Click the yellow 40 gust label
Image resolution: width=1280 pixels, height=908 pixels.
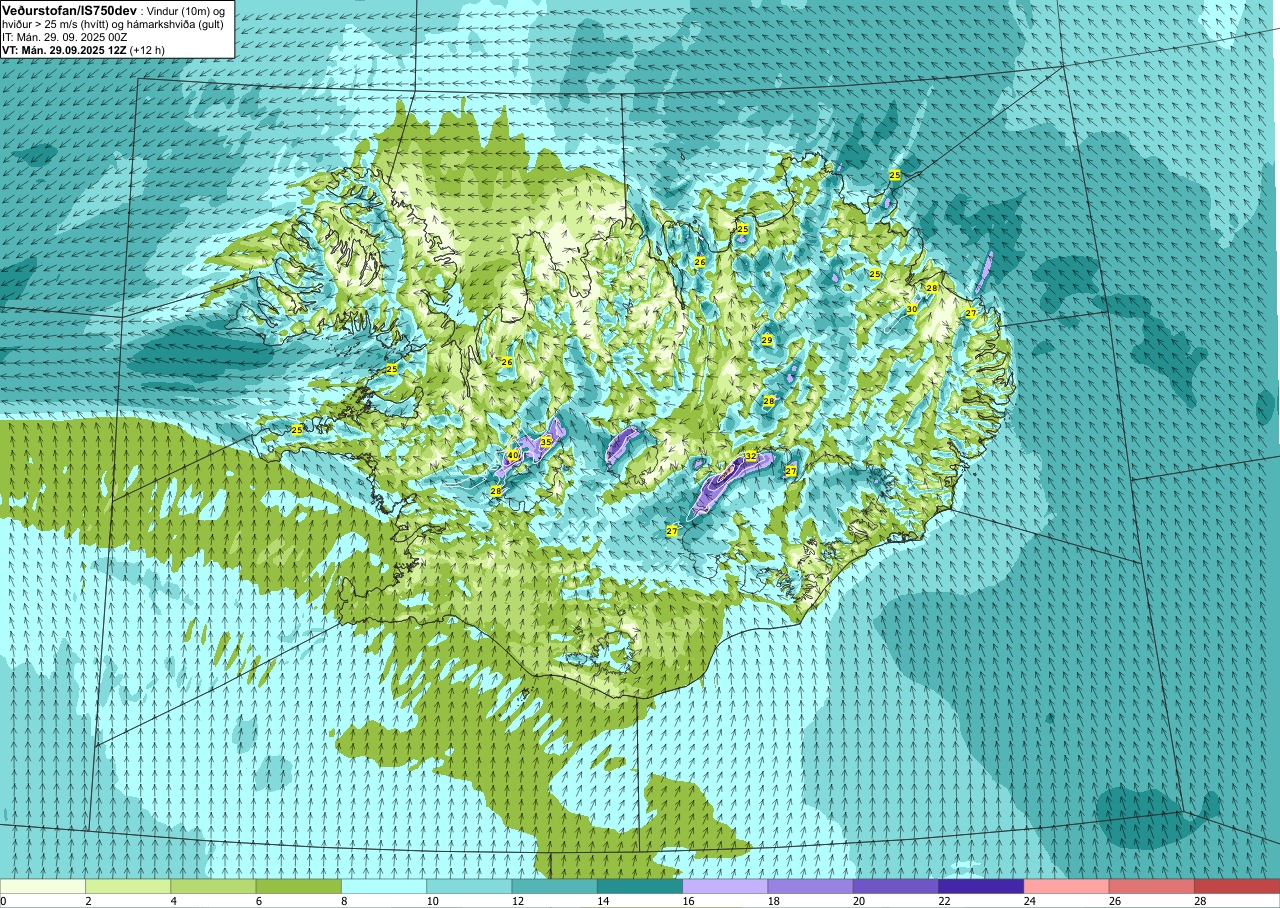tap(513, 455)
